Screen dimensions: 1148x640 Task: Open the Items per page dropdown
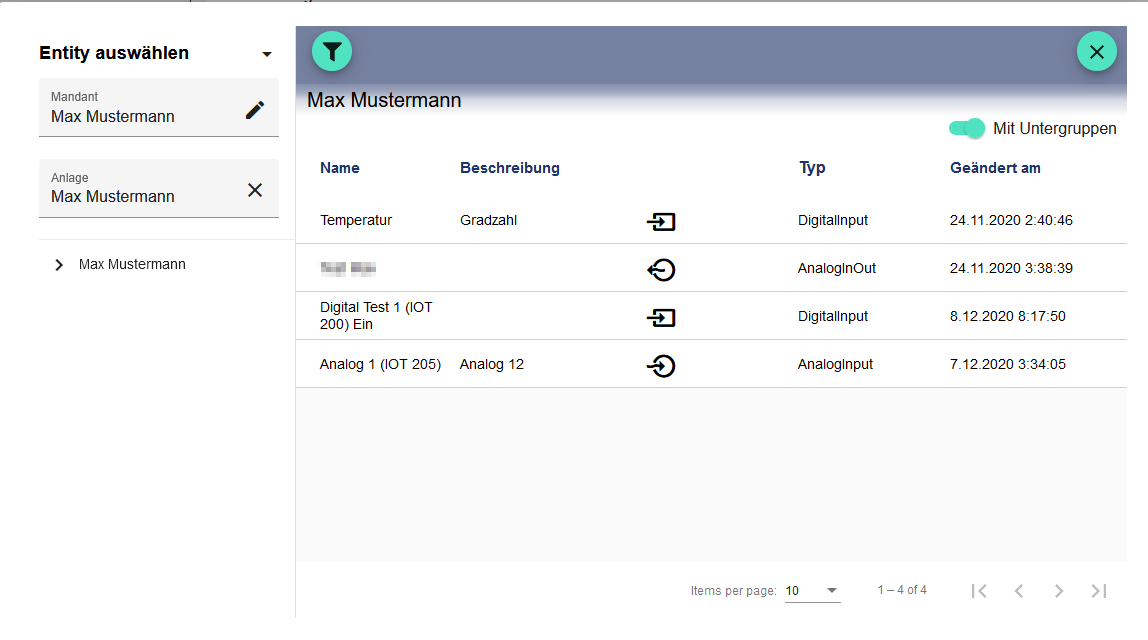click(x=812, y=590)
